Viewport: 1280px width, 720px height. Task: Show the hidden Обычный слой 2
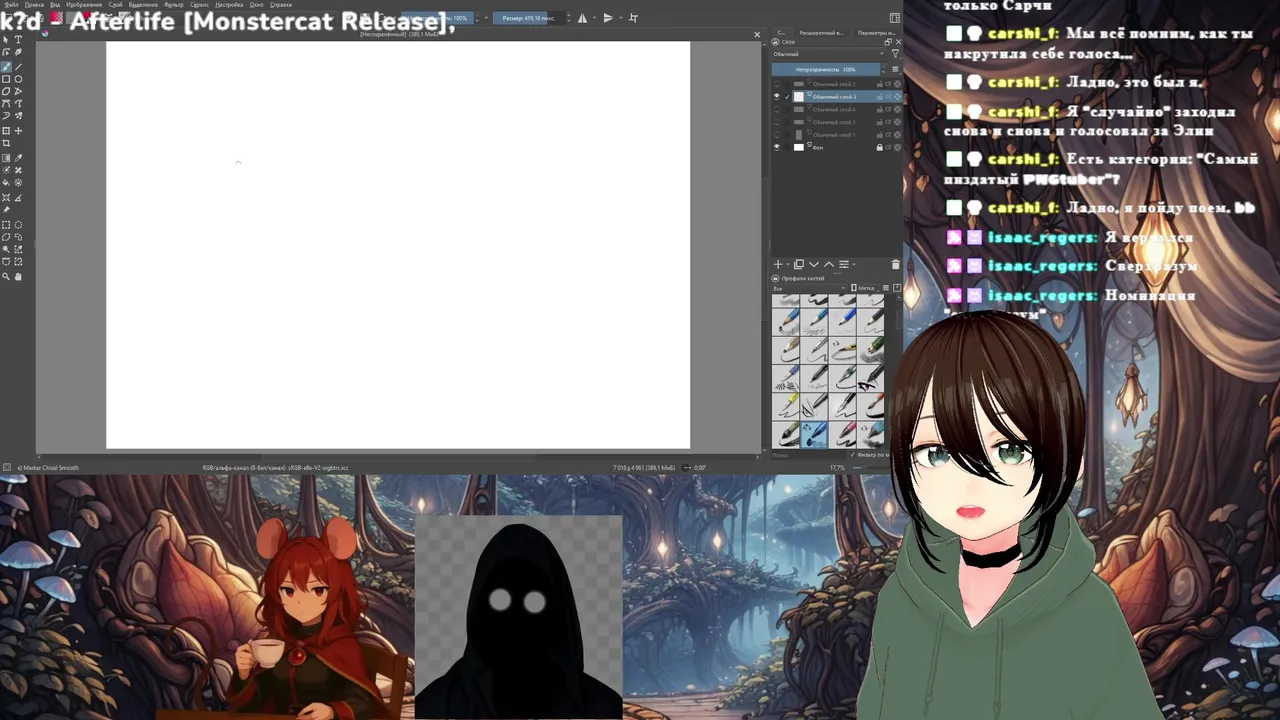pos(777,122)
